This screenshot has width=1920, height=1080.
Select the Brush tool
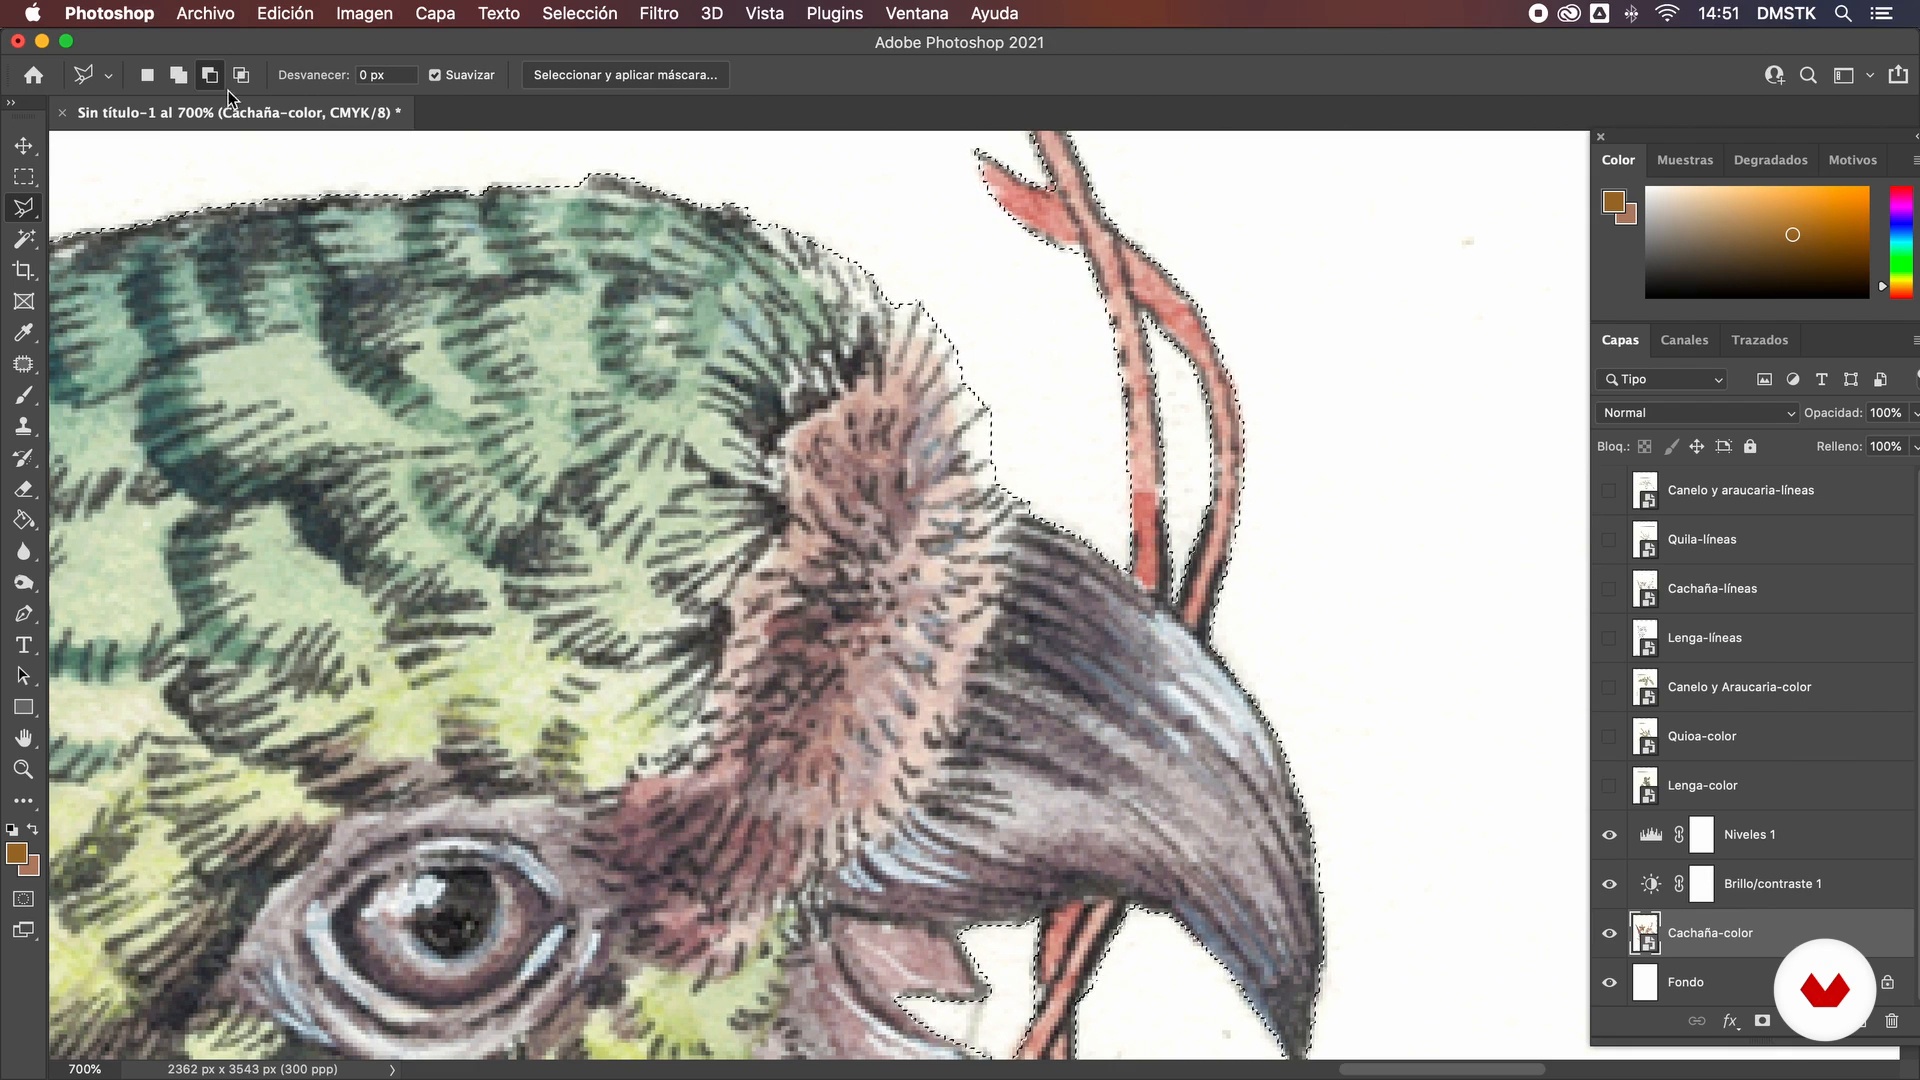coord(24,395)
